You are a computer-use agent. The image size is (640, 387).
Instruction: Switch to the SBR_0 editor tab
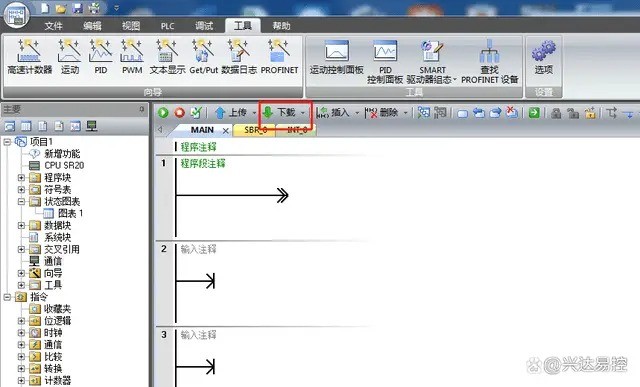click(256, 130)
